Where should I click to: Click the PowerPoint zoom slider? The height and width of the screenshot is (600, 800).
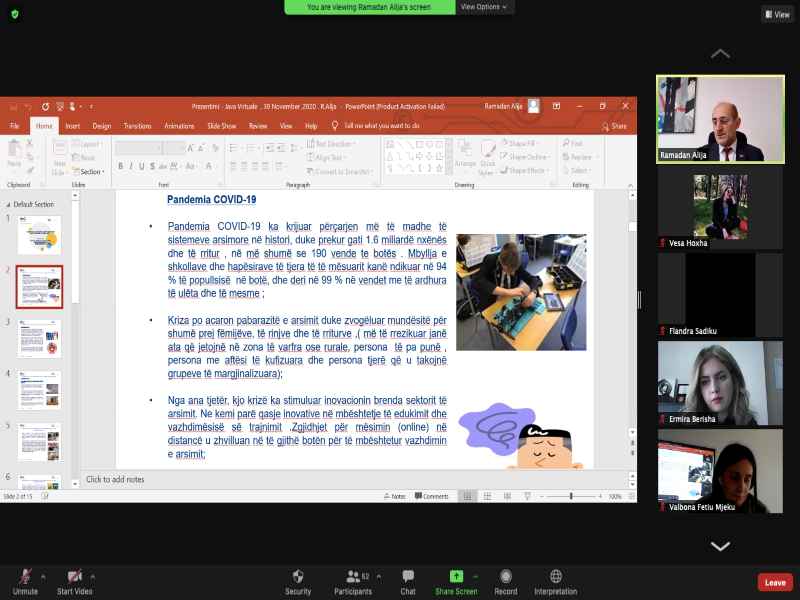[571, 496]
